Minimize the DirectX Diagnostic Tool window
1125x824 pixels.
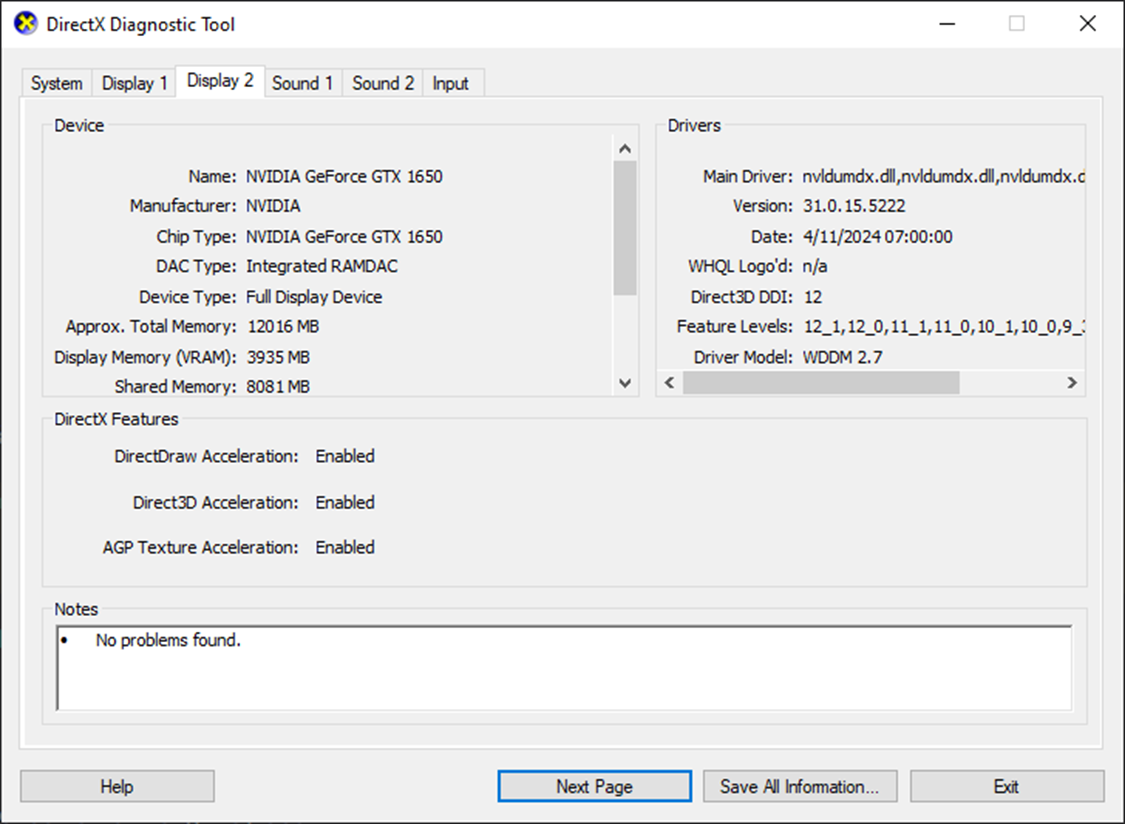point(947,24)
